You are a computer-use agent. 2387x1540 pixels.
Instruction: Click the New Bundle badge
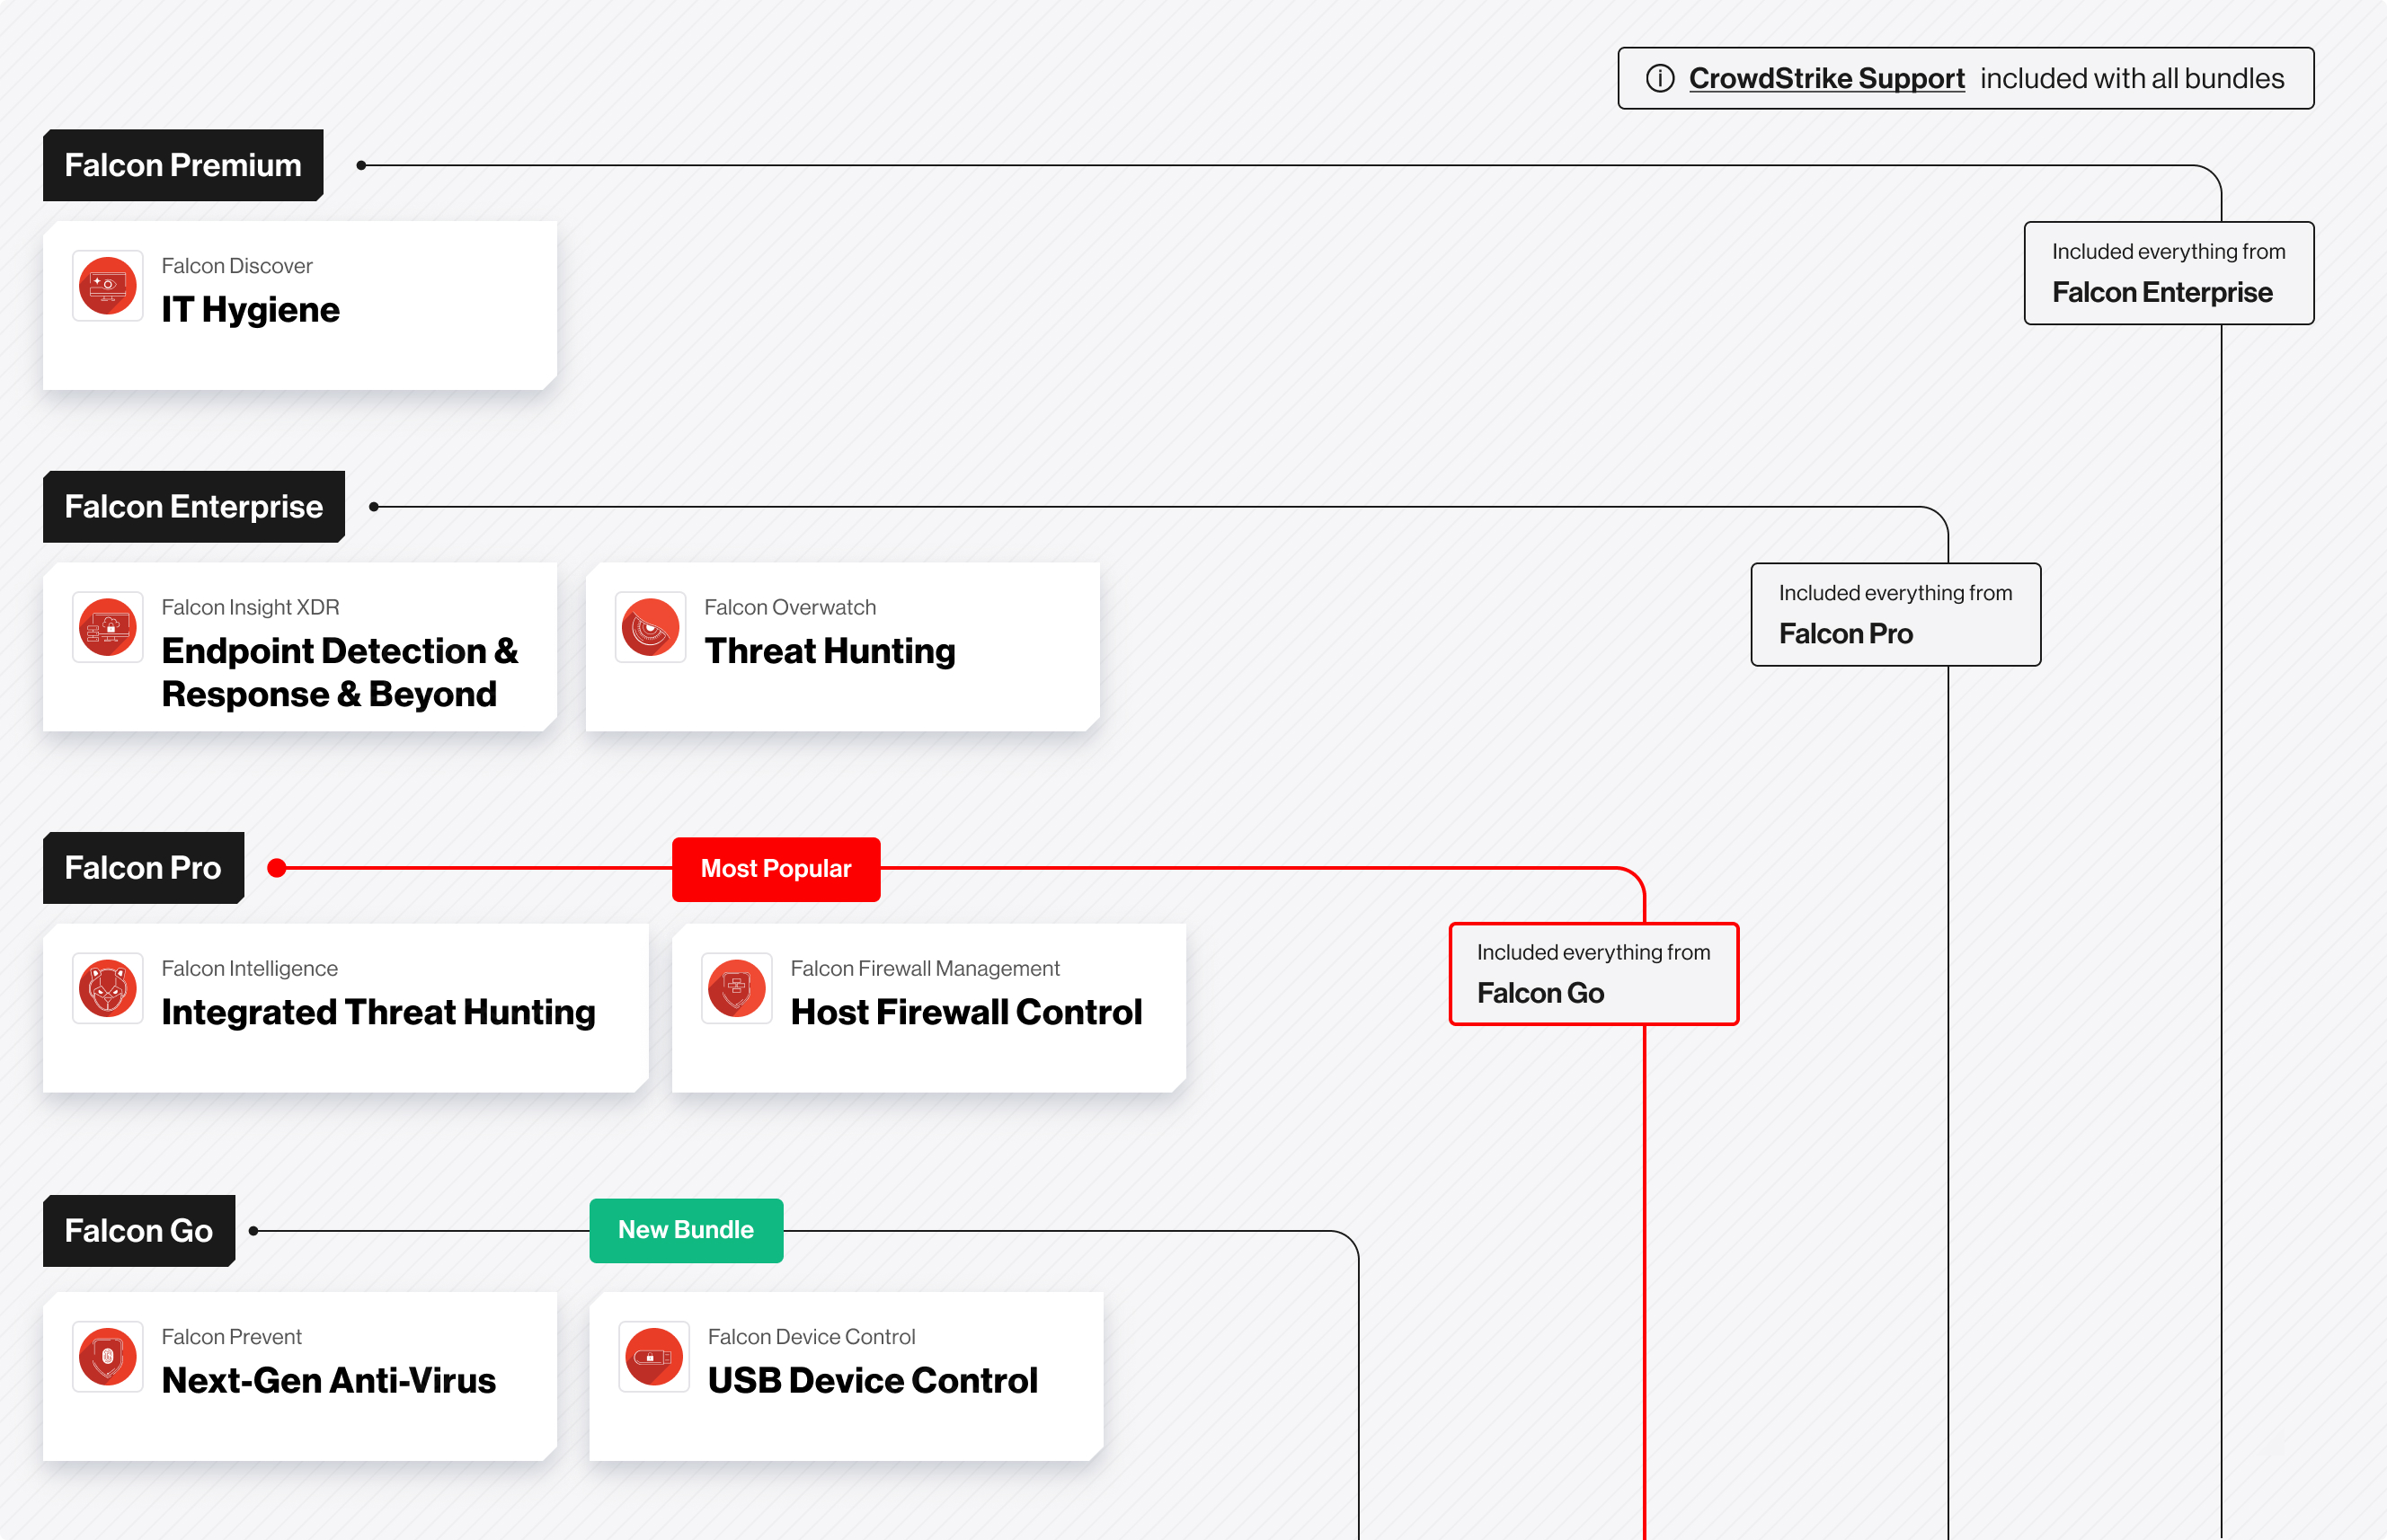[686, 1230]
